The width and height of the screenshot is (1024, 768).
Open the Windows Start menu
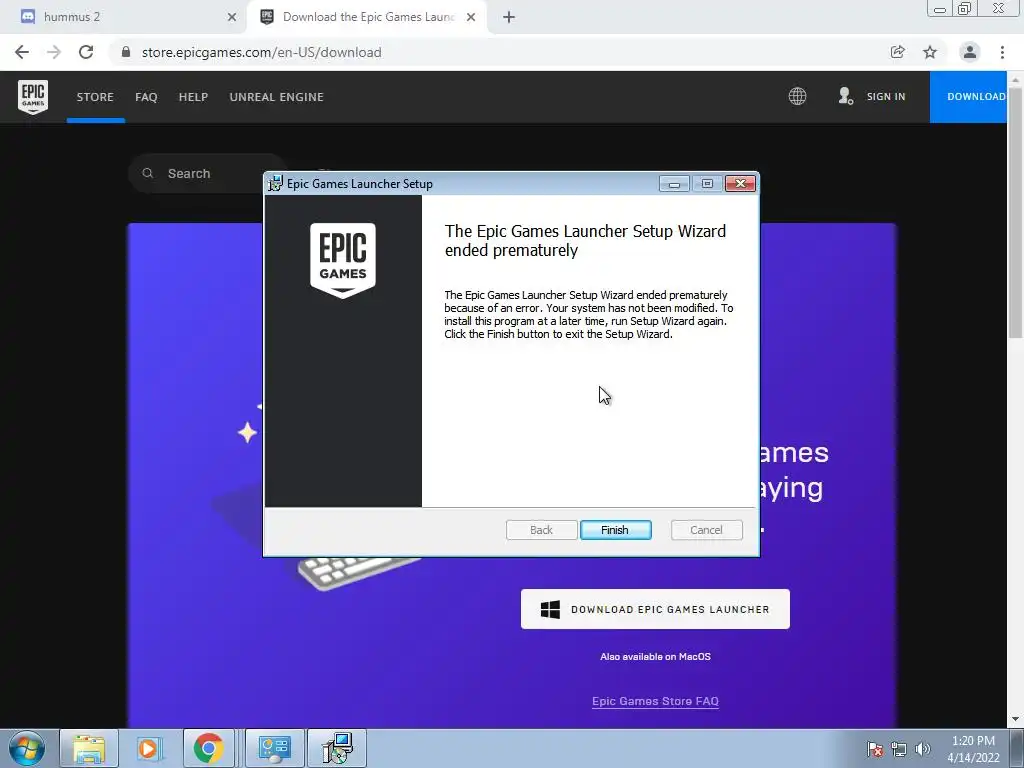(27, 748)
